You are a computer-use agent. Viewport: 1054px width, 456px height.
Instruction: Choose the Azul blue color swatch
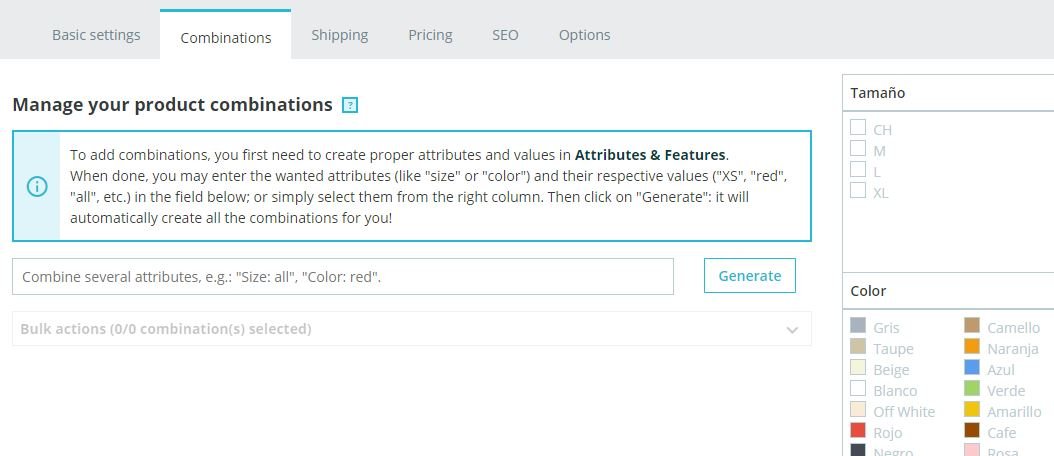(972, 368)
